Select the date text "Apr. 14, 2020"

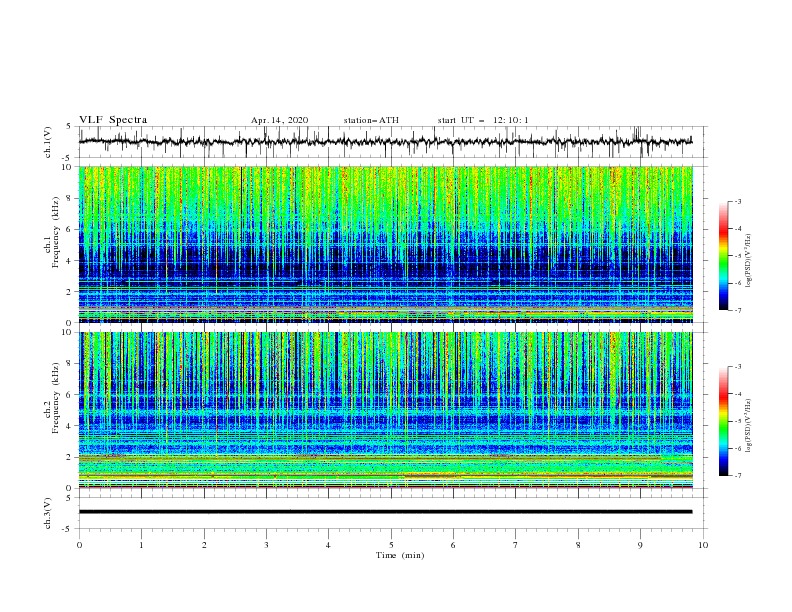279,120
